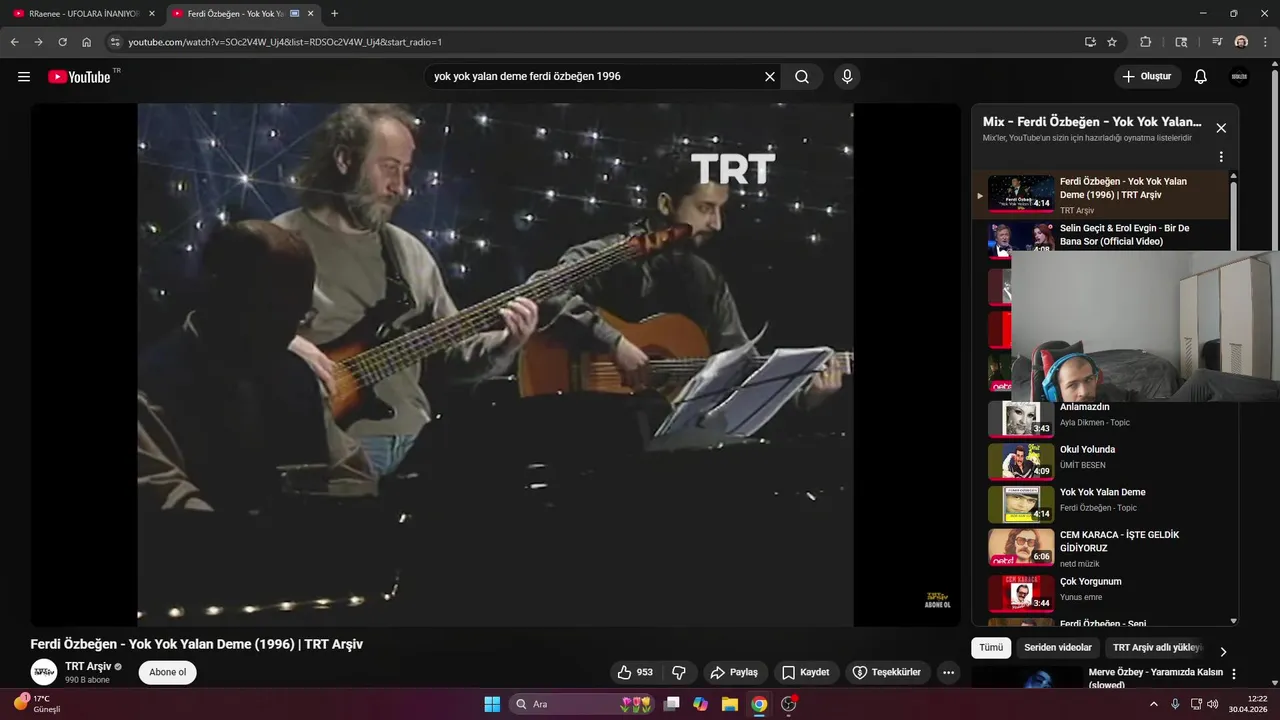
Task: Install app icon in address bar
Action: pos(1090,42)
